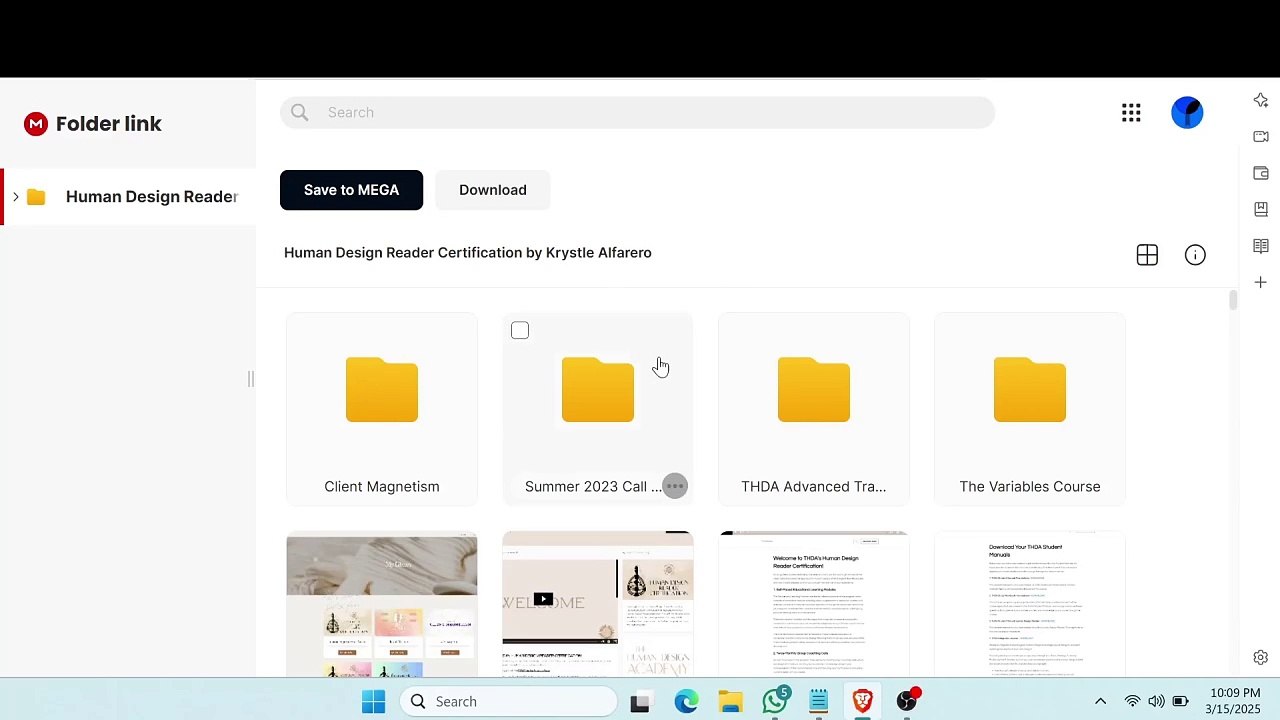Click the taskbar Search box
The image size is (1280, 720).
pos(508,702)
